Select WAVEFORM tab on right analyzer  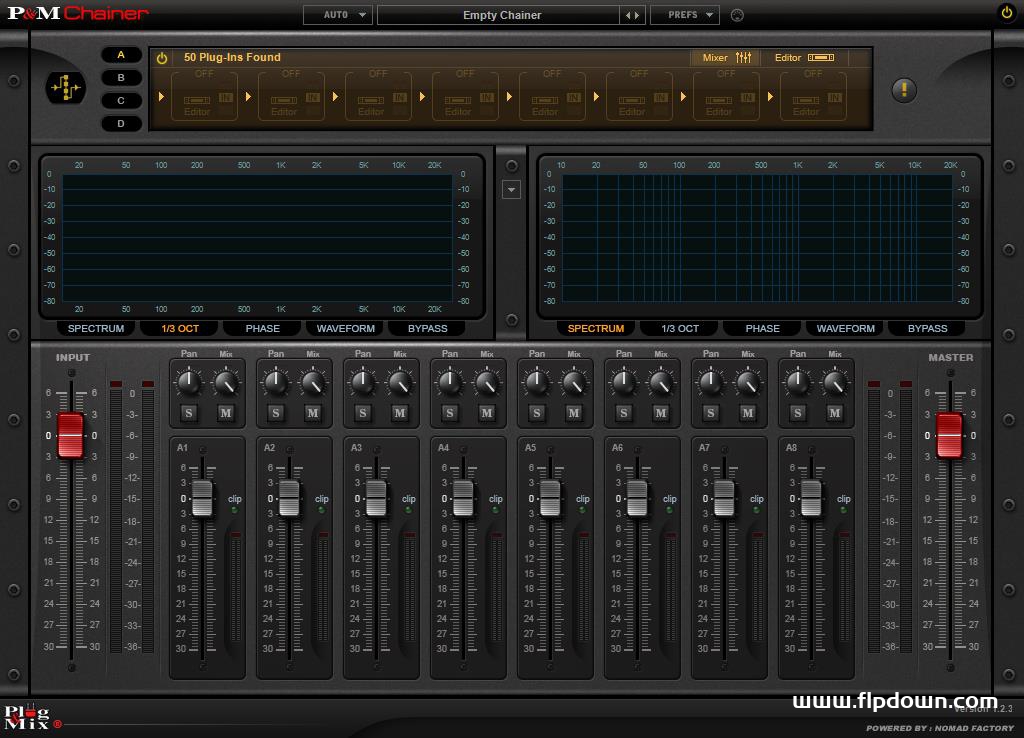click(846, 328)
